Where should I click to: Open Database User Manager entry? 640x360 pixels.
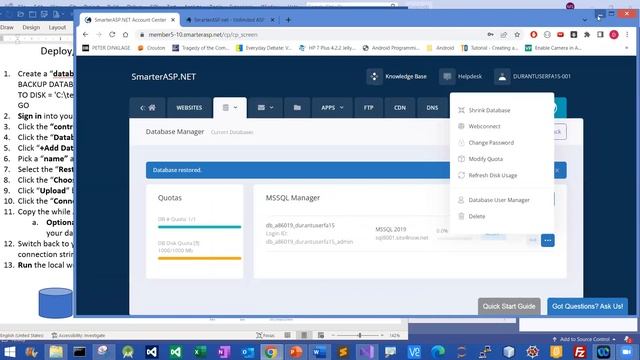click(x=499, y=200)
